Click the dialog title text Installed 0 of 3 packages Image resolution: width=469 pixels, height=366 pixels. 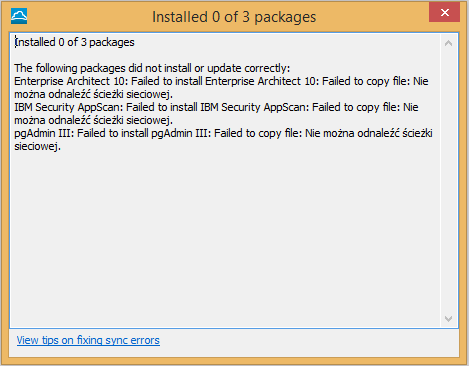pos(234,17)
